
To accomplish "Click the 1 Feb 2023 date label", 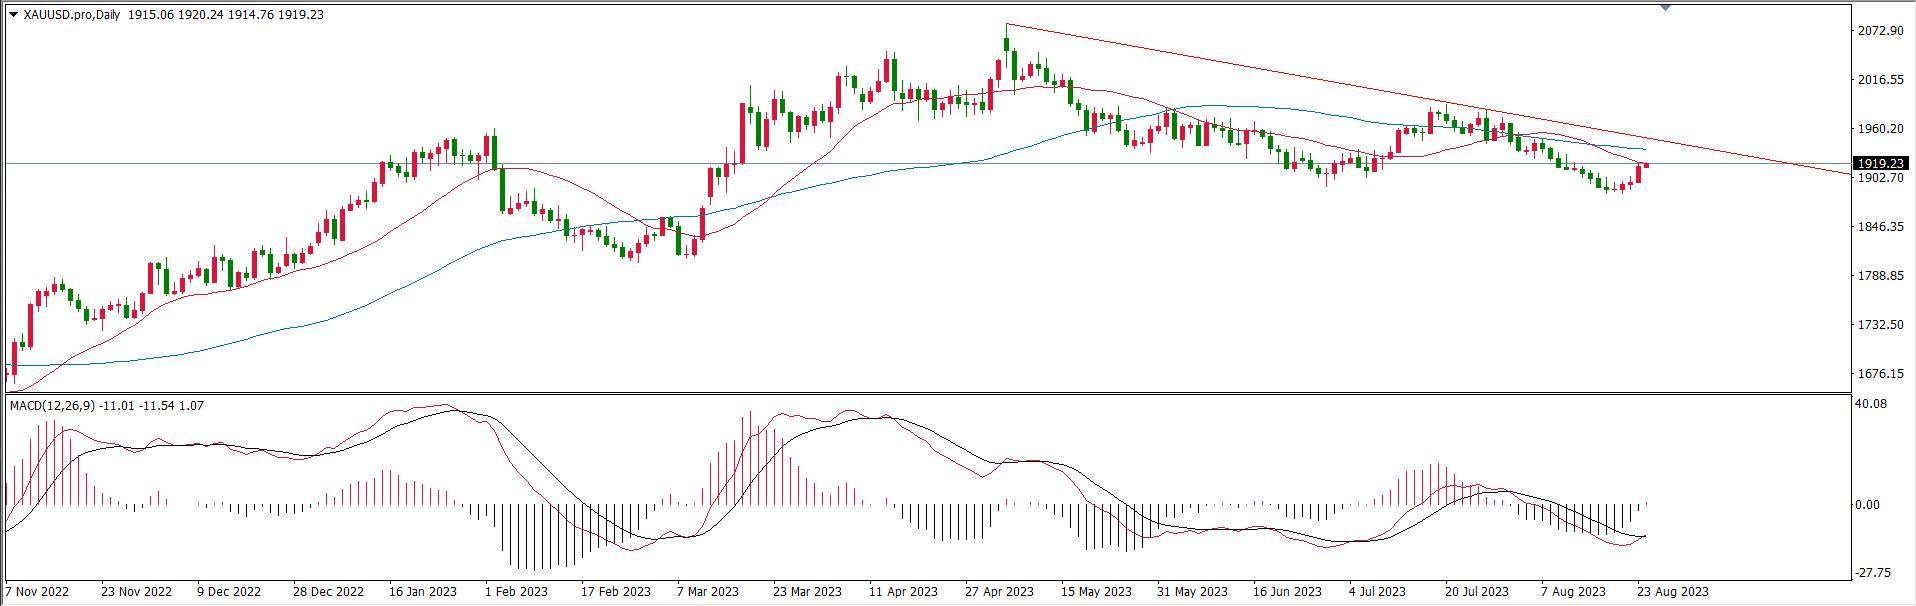I will click(x=516, y=591).
